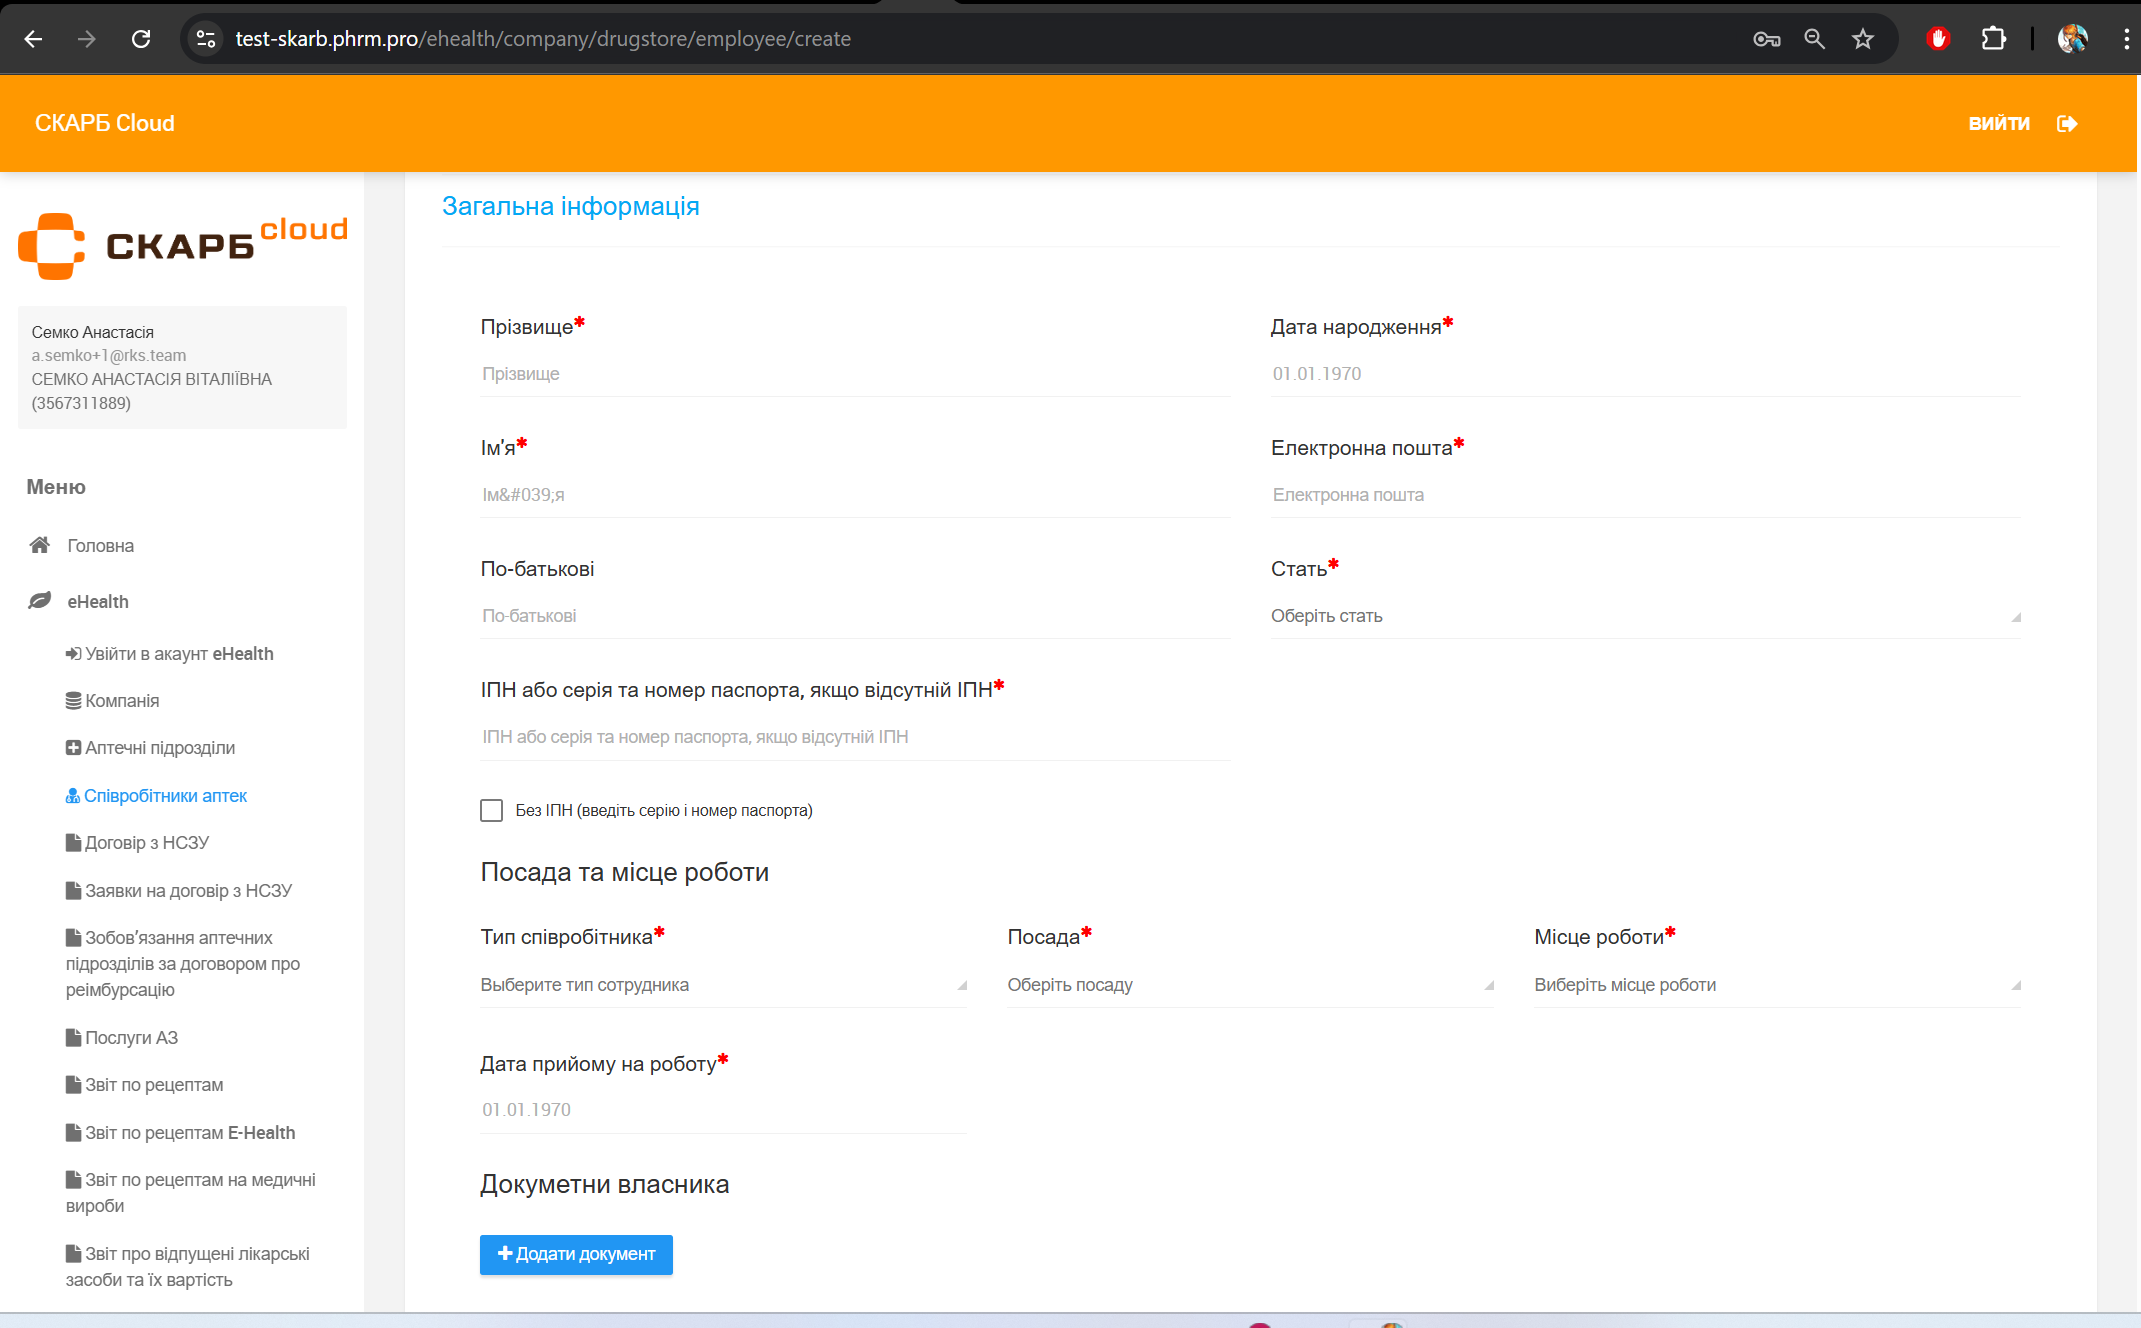Expand the Тип співробітника dropdown
Image resolution: width=2141 pixels, height=1328 pixels.
(x=722, y=985)
